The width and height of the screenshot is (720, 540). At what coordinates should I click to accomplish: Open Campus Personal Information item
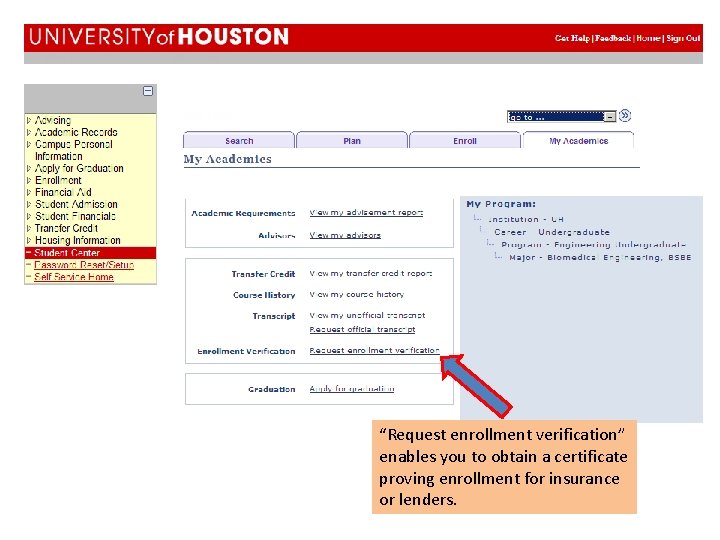coord(73,150)
